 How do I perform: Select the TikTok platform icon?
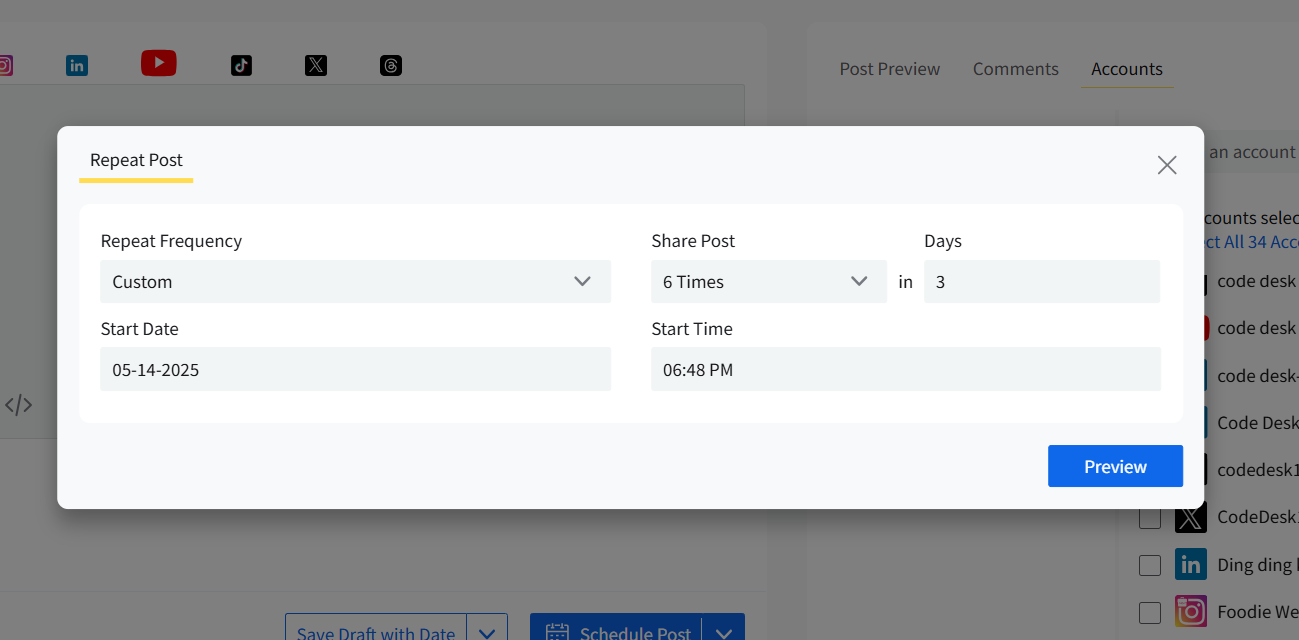pyautogui.click(x=241, y=66)
